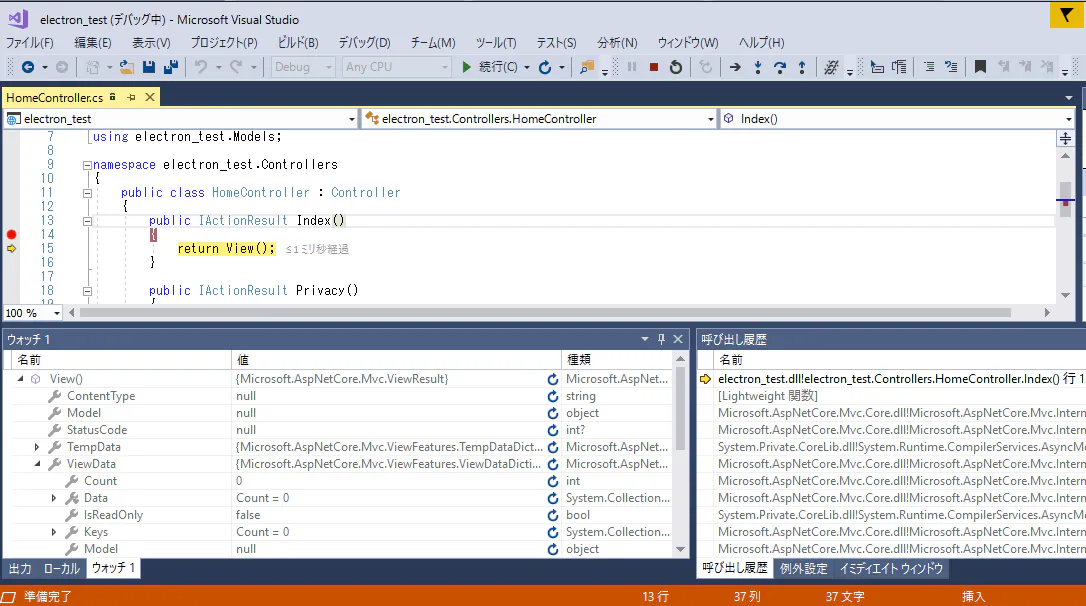Collapse the Privacy() method on line 18
The height and width of the screenshot is (606, 1086).
click(x=87, y=292)
